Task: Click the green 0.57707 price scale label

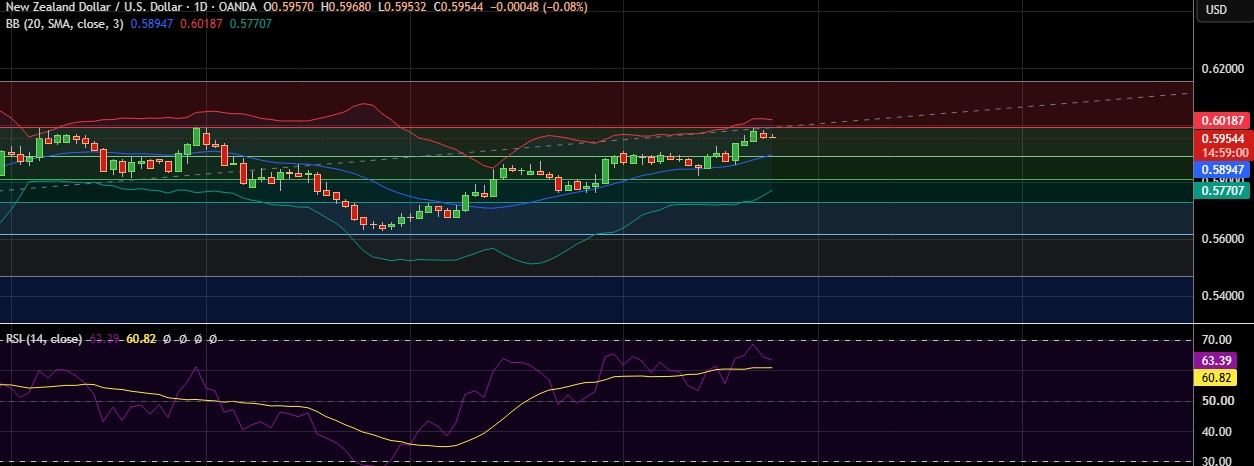Action: [x=1223, y=190]
